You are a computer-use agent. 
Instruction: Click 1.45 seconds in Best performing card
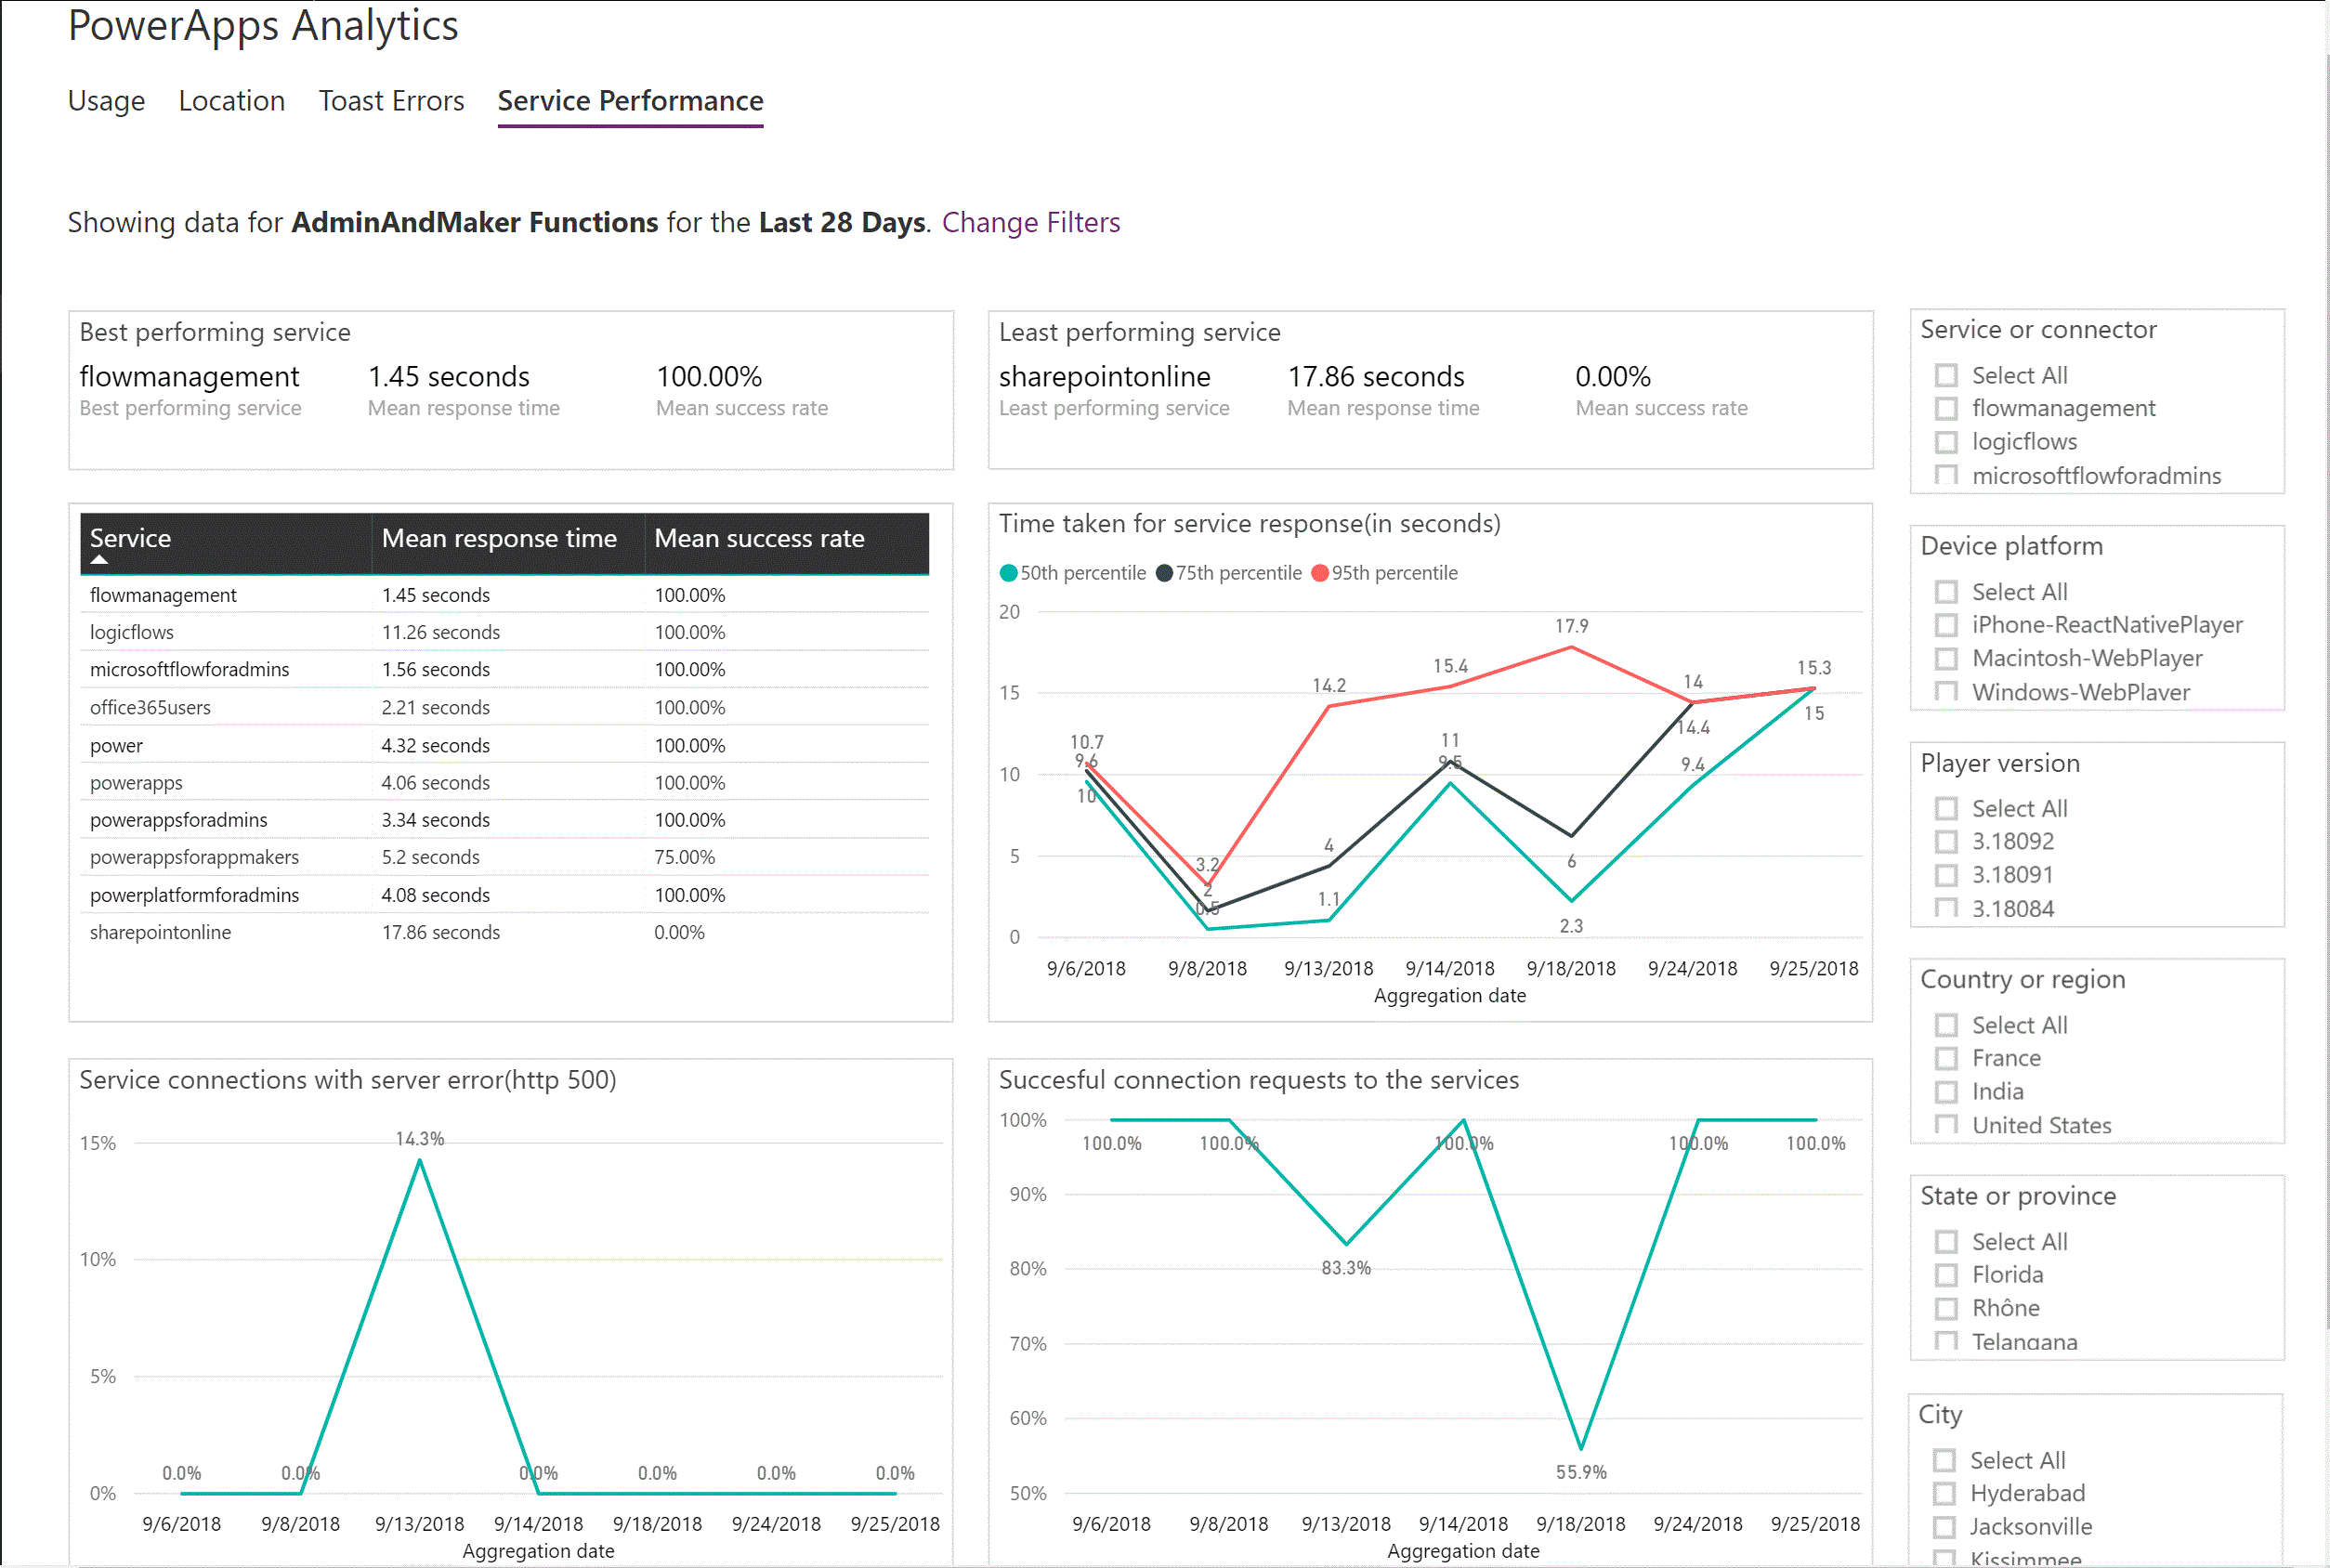449,377
